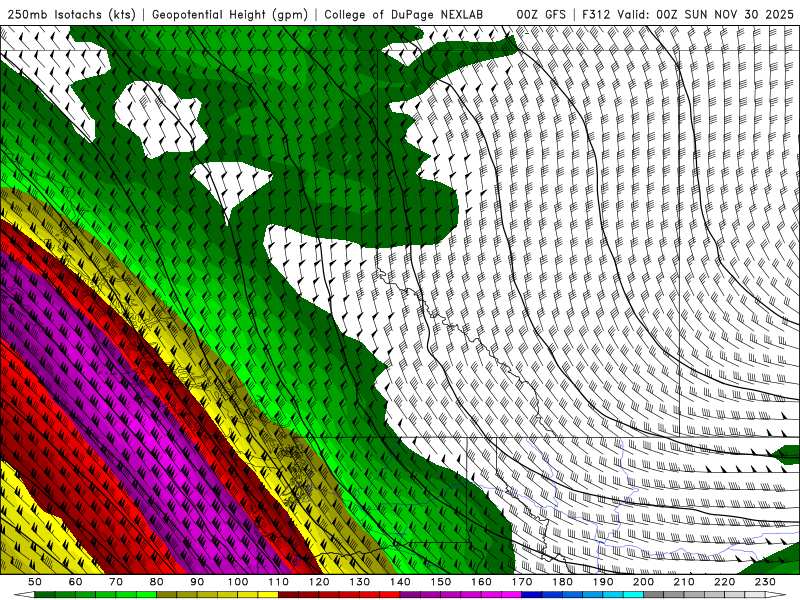This screenshot has height=600, width=800.
Task: Click the bright magenta swatch just below 170 kts
Action: point(511,594)
